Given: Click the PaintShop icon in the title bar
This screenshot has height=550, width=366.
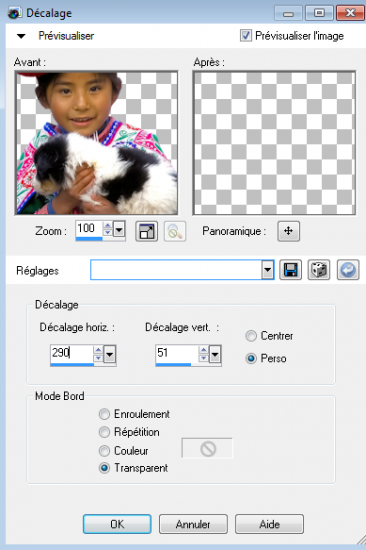Looking at the screenshot, I should [14, 13].
